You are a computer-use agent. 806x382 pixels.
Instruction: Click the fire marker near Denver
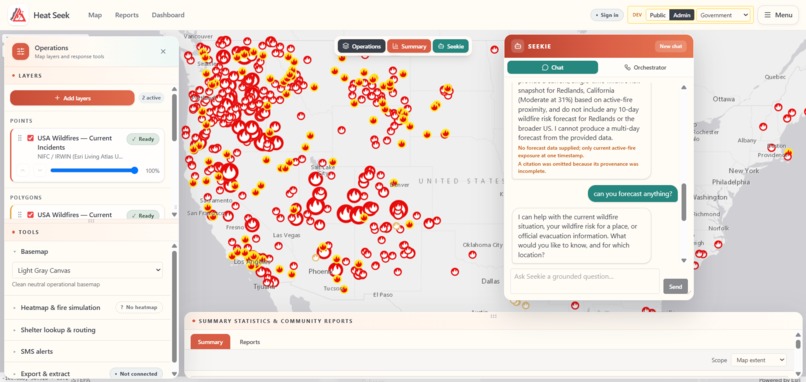click(394, 183)
